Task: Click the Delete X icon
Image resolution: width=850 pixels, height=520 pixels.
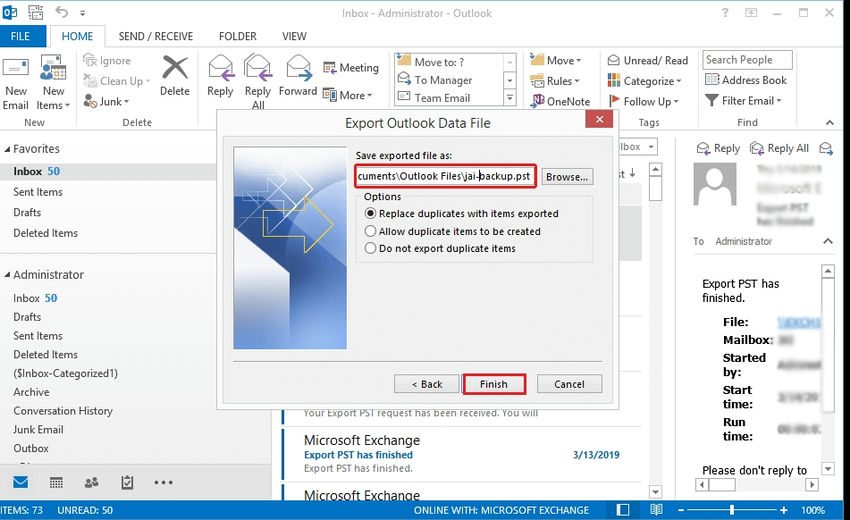Action: click(x=175, y=67)
